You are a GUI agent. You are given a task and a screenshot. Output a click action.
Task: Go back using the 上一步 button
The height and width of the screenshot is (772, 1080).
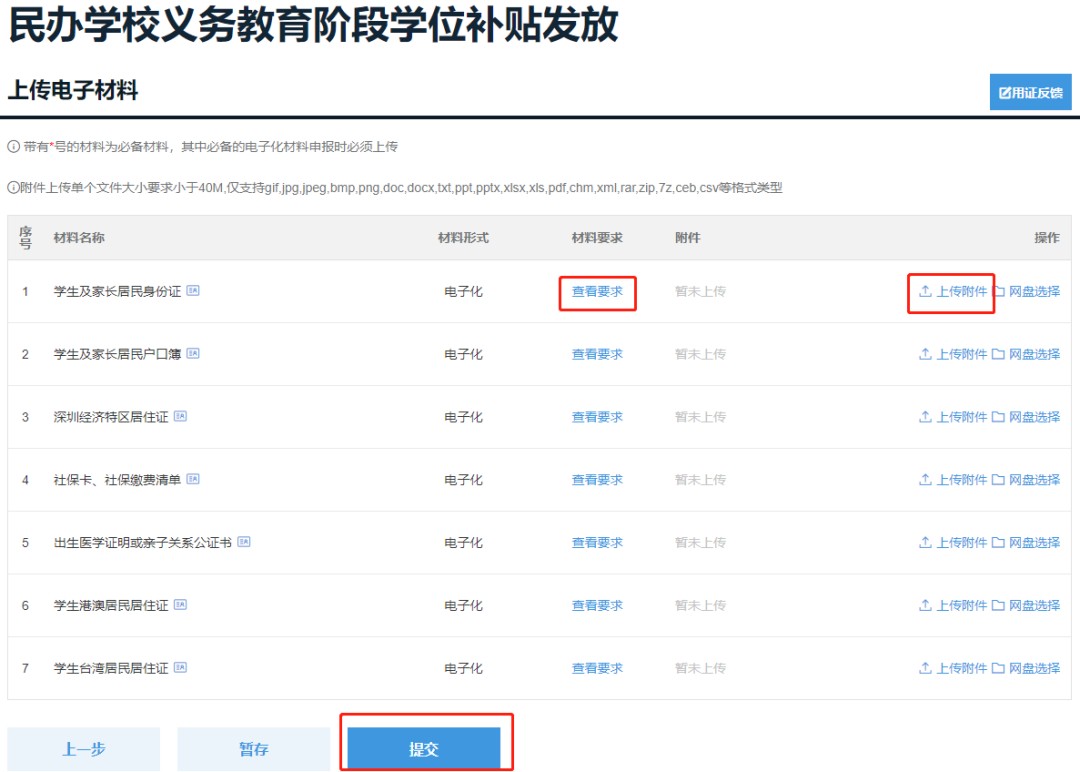(84, 749)
